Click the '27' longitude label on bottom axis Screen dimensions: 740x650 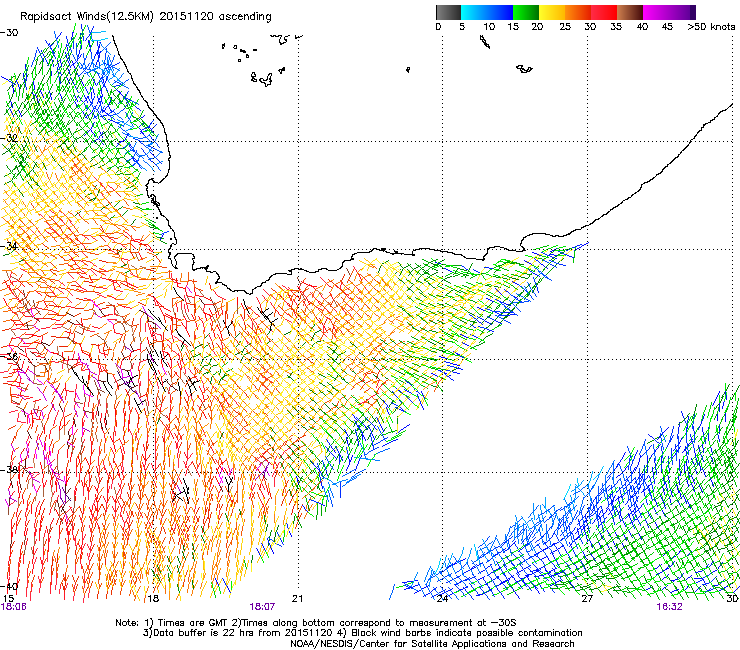(587, 599)
